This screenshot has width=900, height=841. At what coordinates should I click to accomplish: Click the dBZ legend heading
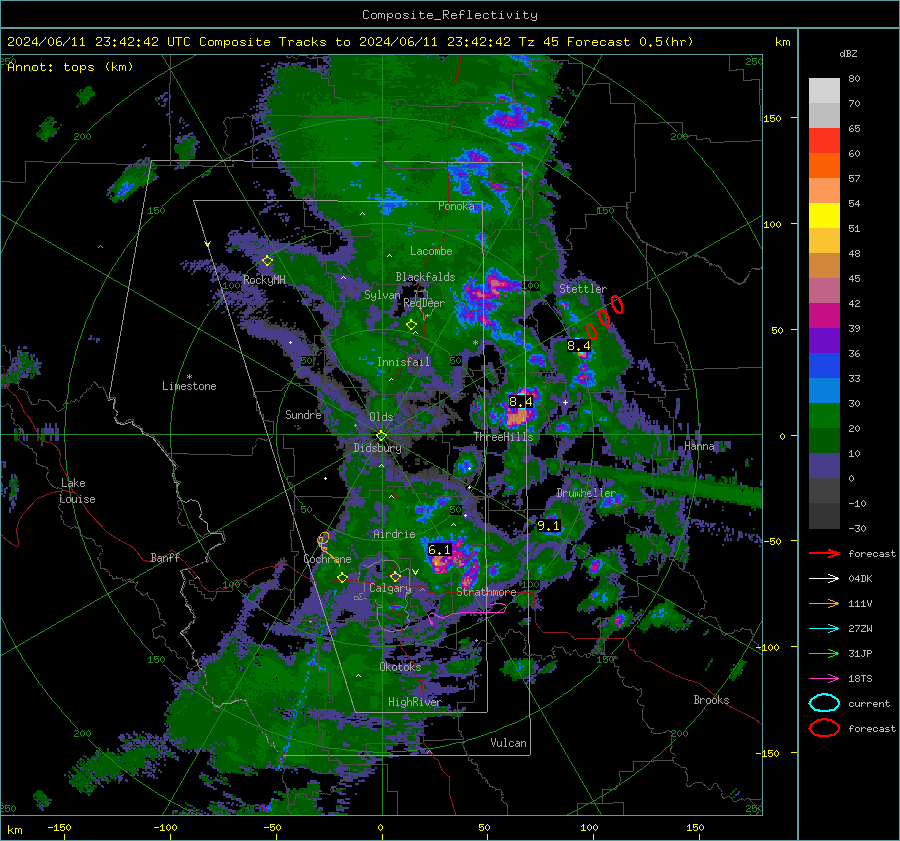[x=848, y=54]
